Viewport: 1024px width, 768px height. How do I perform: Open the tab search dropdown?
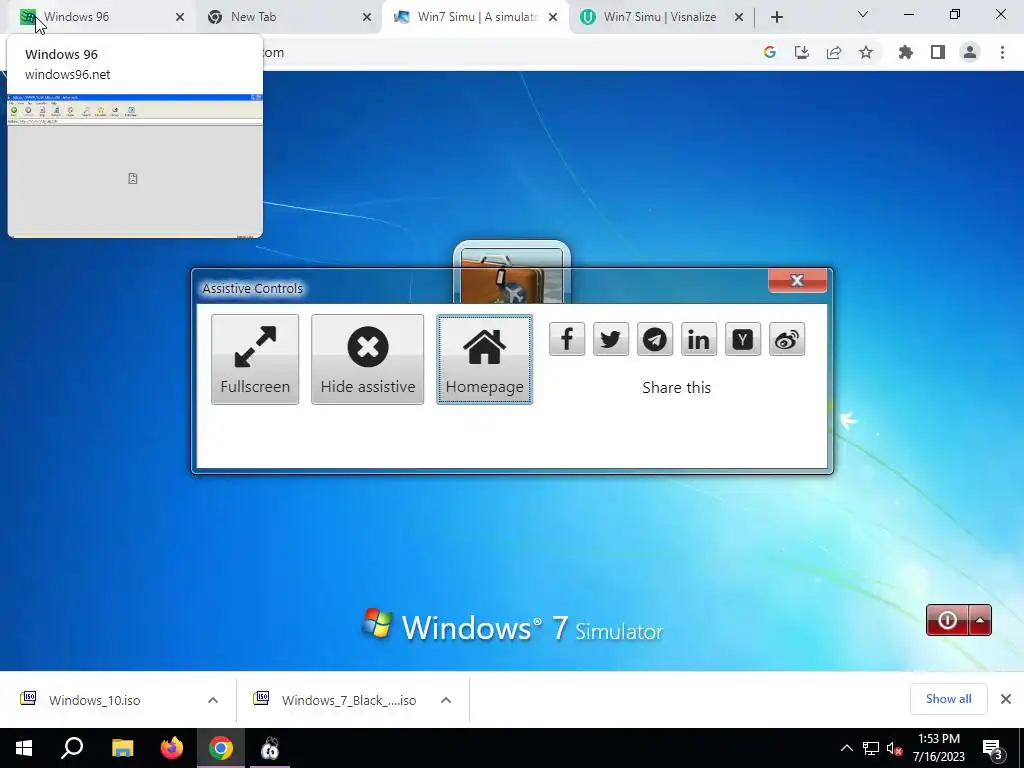tap(863, 14)
